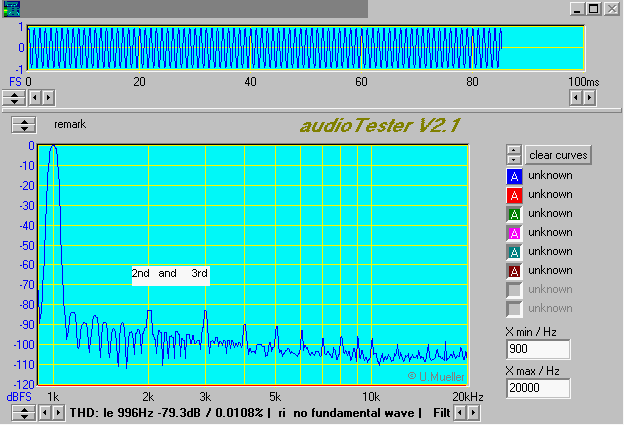The height and width of the screenshot is (425, 624).
Task: Click the X min / Hz input field
Action: click(x=538, y=349)
